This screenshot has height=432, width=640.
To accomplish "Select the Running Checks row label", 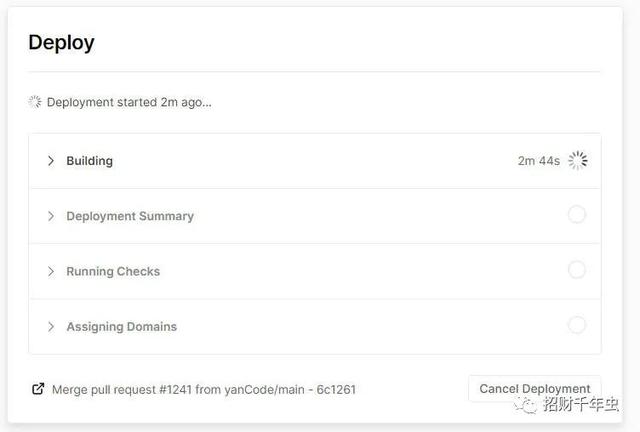I will tap(113, 271).
